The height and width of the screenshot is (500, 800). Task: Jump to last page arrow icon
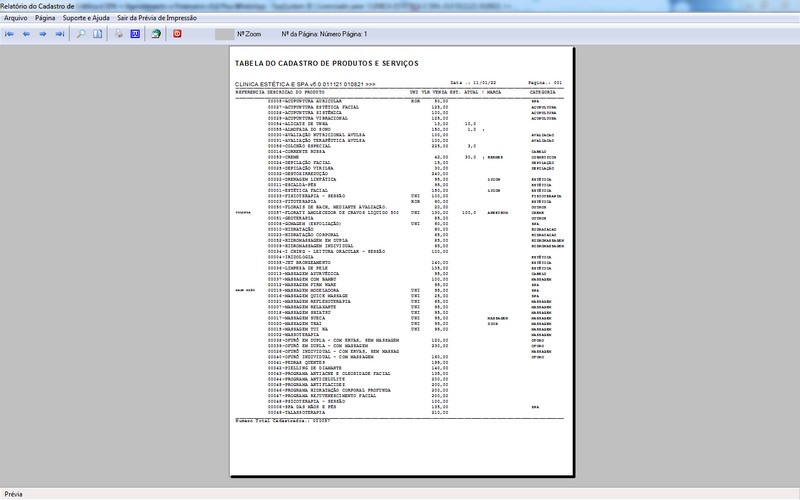(60, 34)
